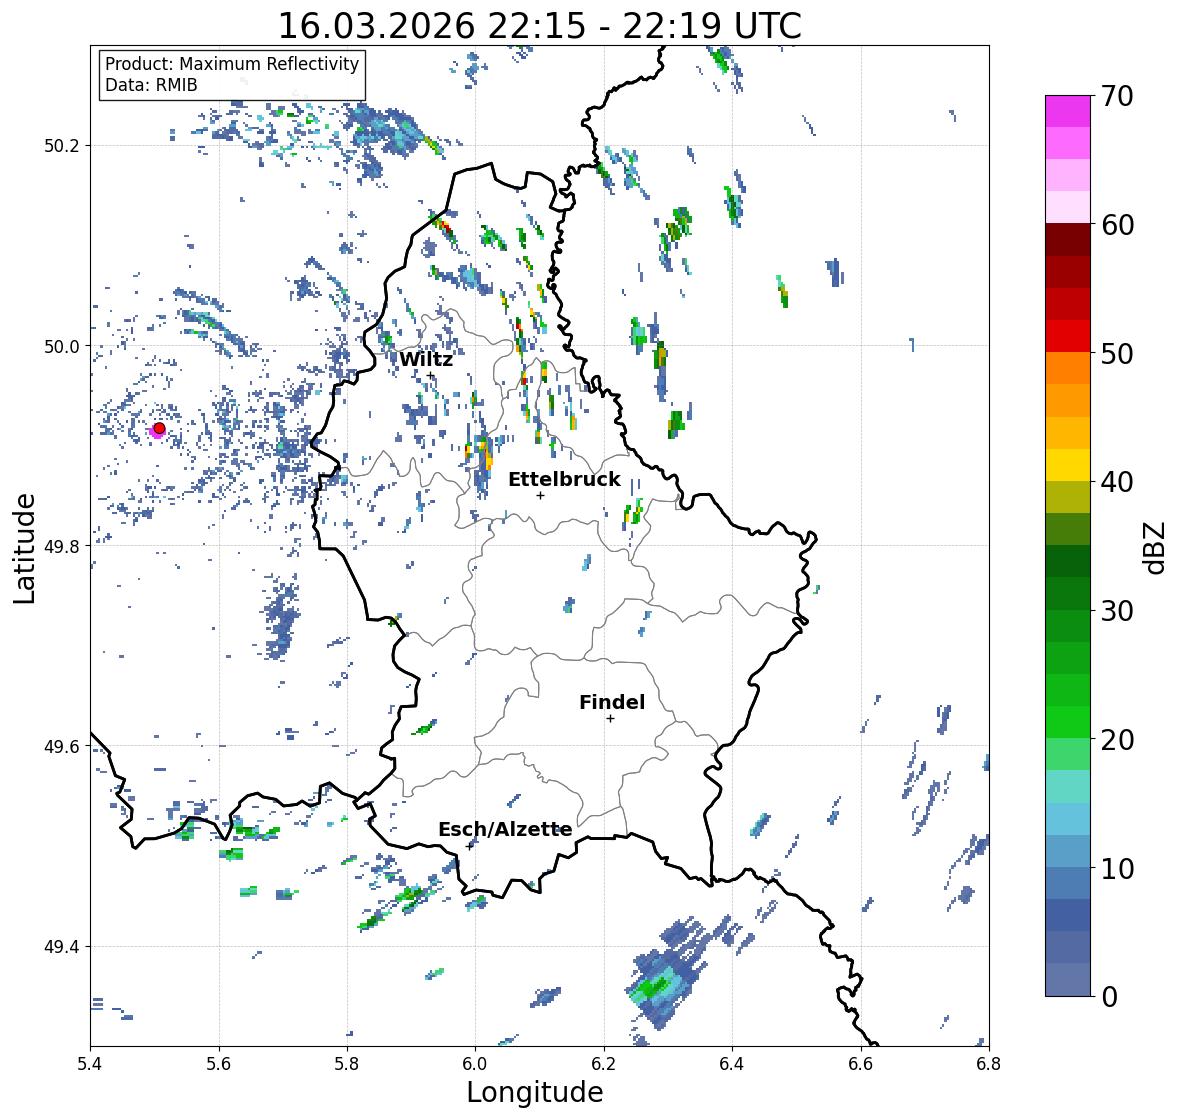1179x1117 pixels.
Task: Click the 50.2 latitude tick label
Action: 62,146
